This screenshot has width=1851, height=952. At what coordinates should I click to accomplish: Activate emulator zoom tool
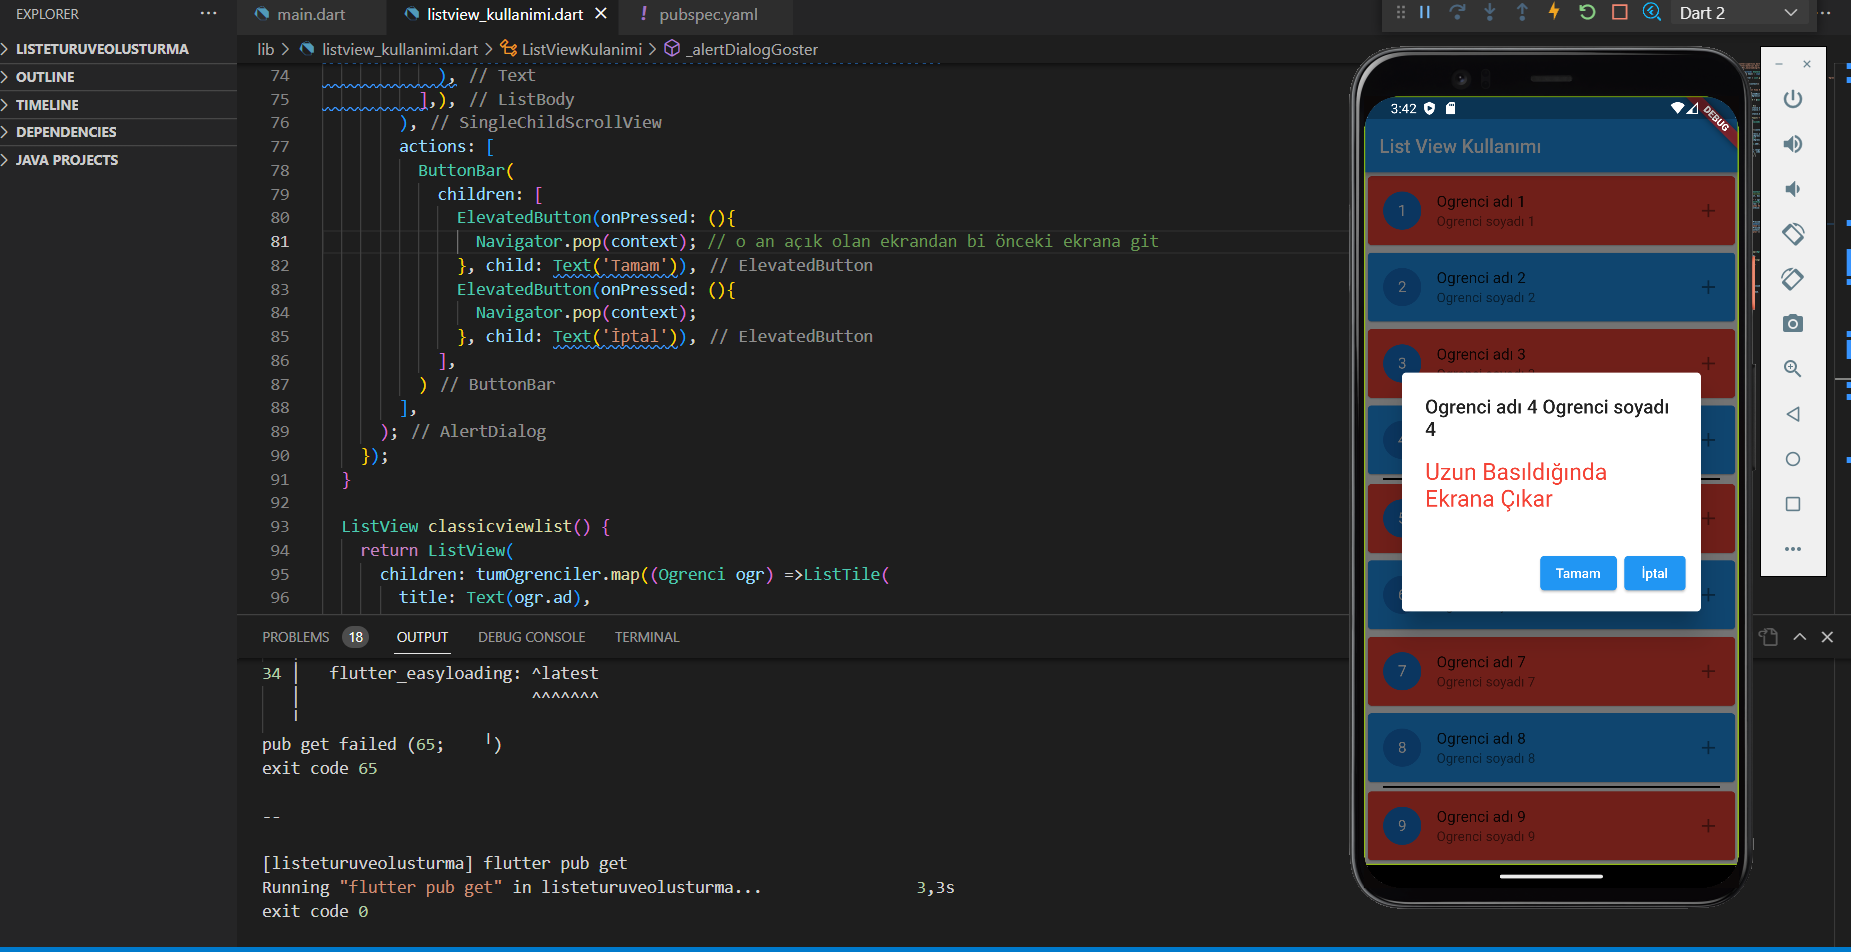tap(1793, 369)
